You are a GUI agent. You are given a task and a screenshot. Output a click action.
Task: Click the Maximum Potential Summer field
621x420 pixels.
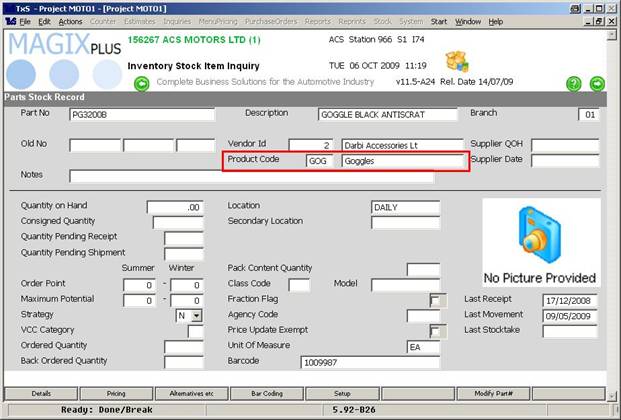139,301
